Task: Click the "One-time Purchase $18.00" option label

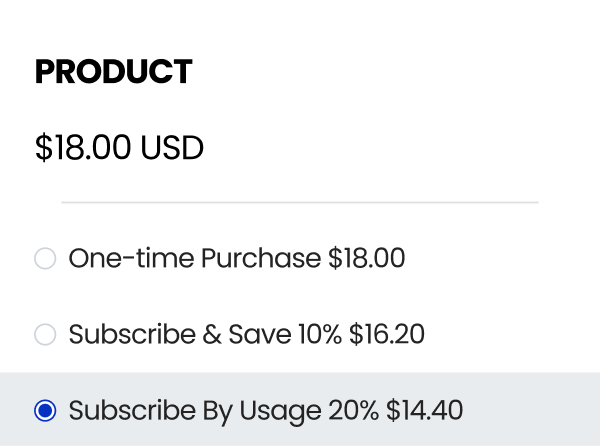Action: click(236, 259)
